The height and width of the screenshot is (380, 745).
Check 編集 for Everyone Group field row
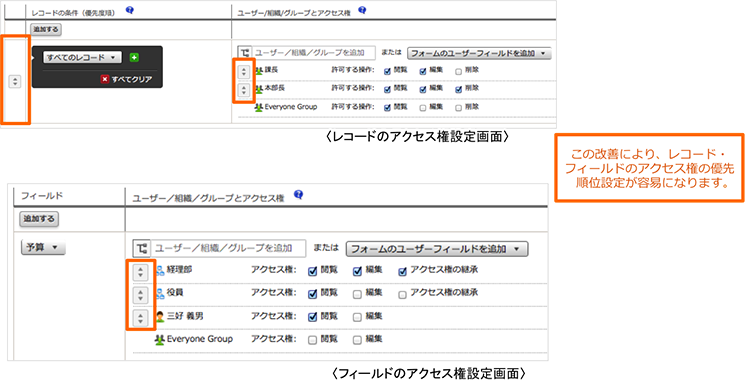click(x=357, y=340)
